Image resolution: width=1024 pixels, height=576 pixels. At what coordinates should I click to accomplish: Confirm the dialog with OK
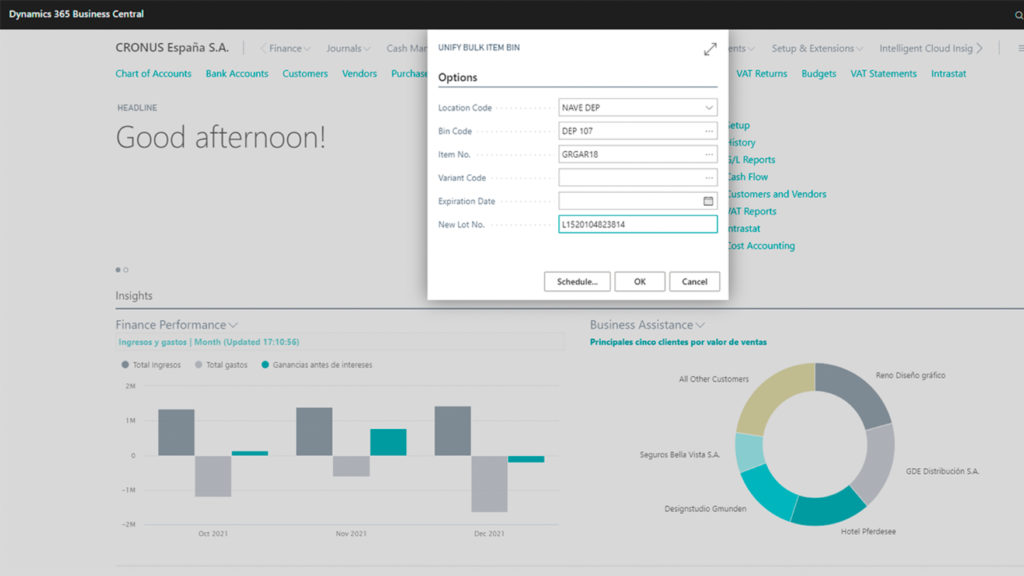coord(639,281)
